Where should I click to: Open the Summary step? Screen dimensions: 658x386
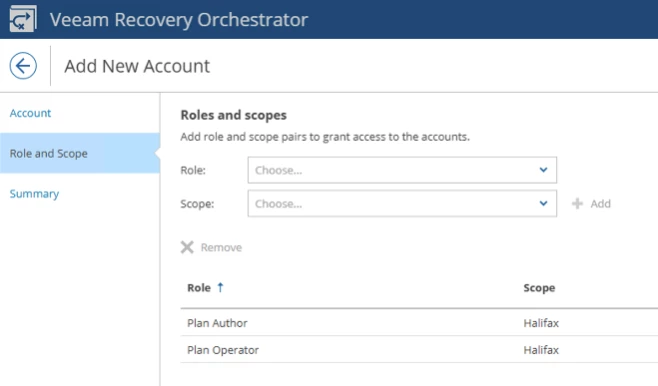(x=34, y=194)
